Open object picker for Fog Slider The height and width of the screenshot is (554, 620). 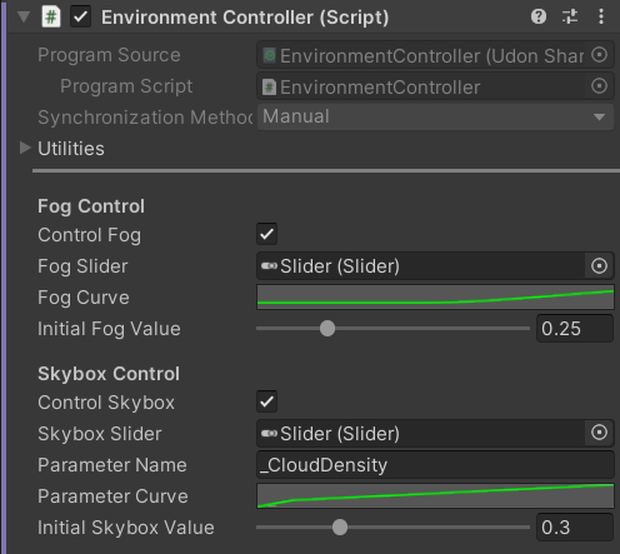tap(599, 266)
